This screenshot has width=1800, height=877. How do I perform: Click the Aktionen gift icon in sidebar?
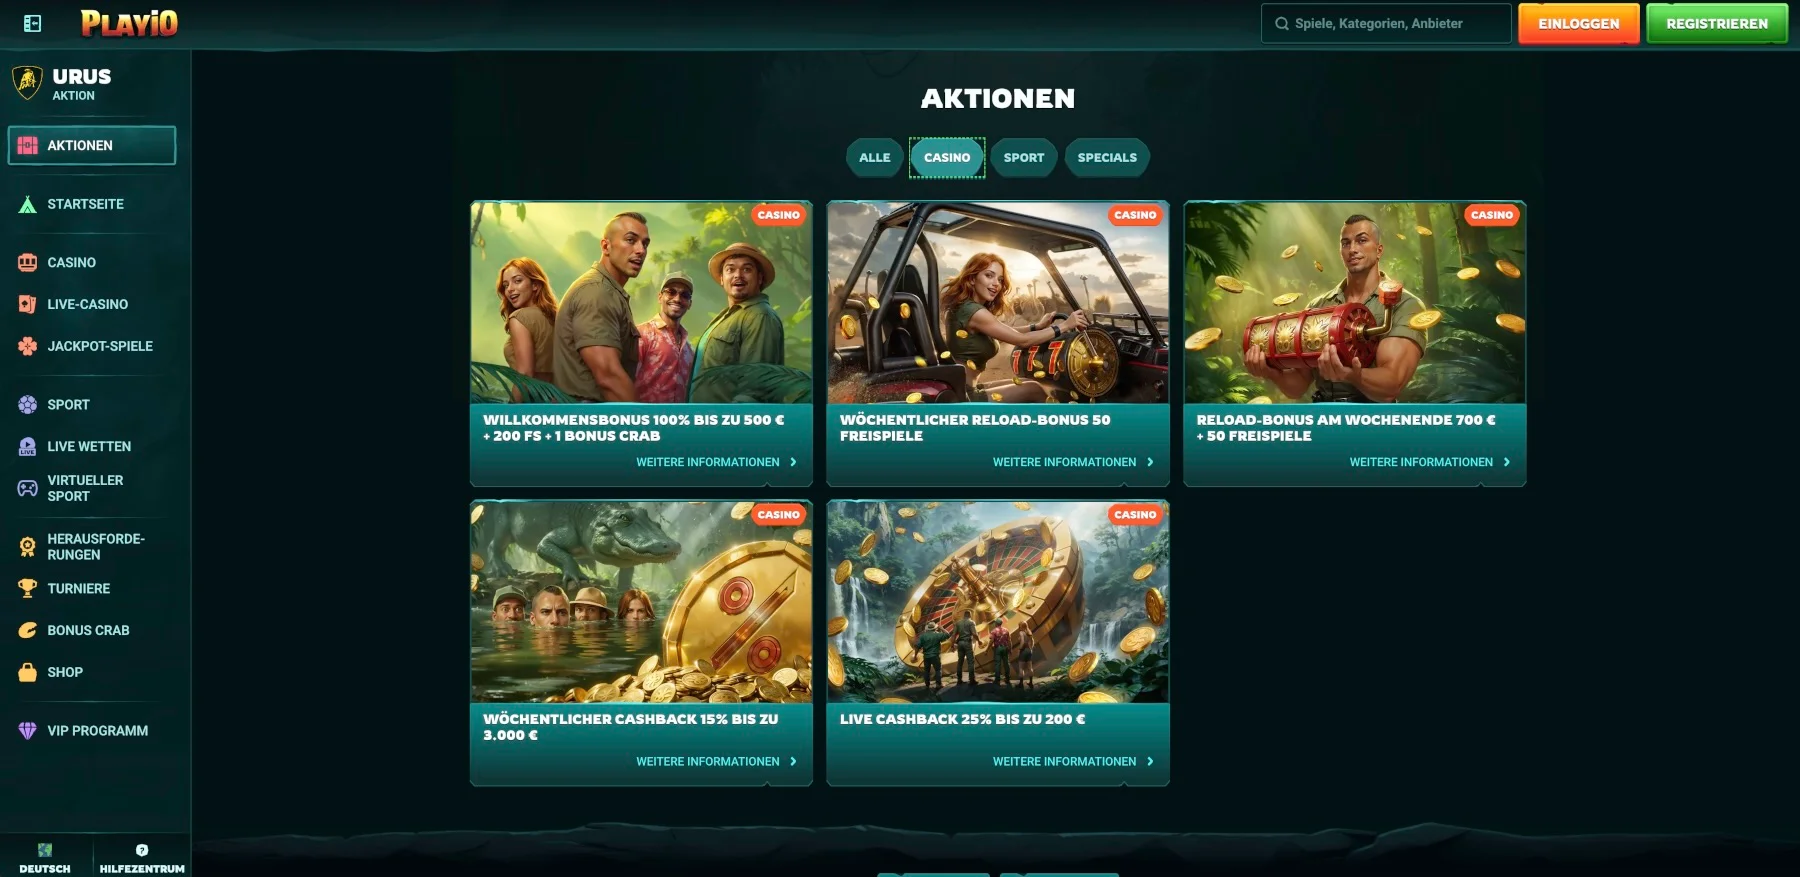pyautogui.click(x=28, y=145)
